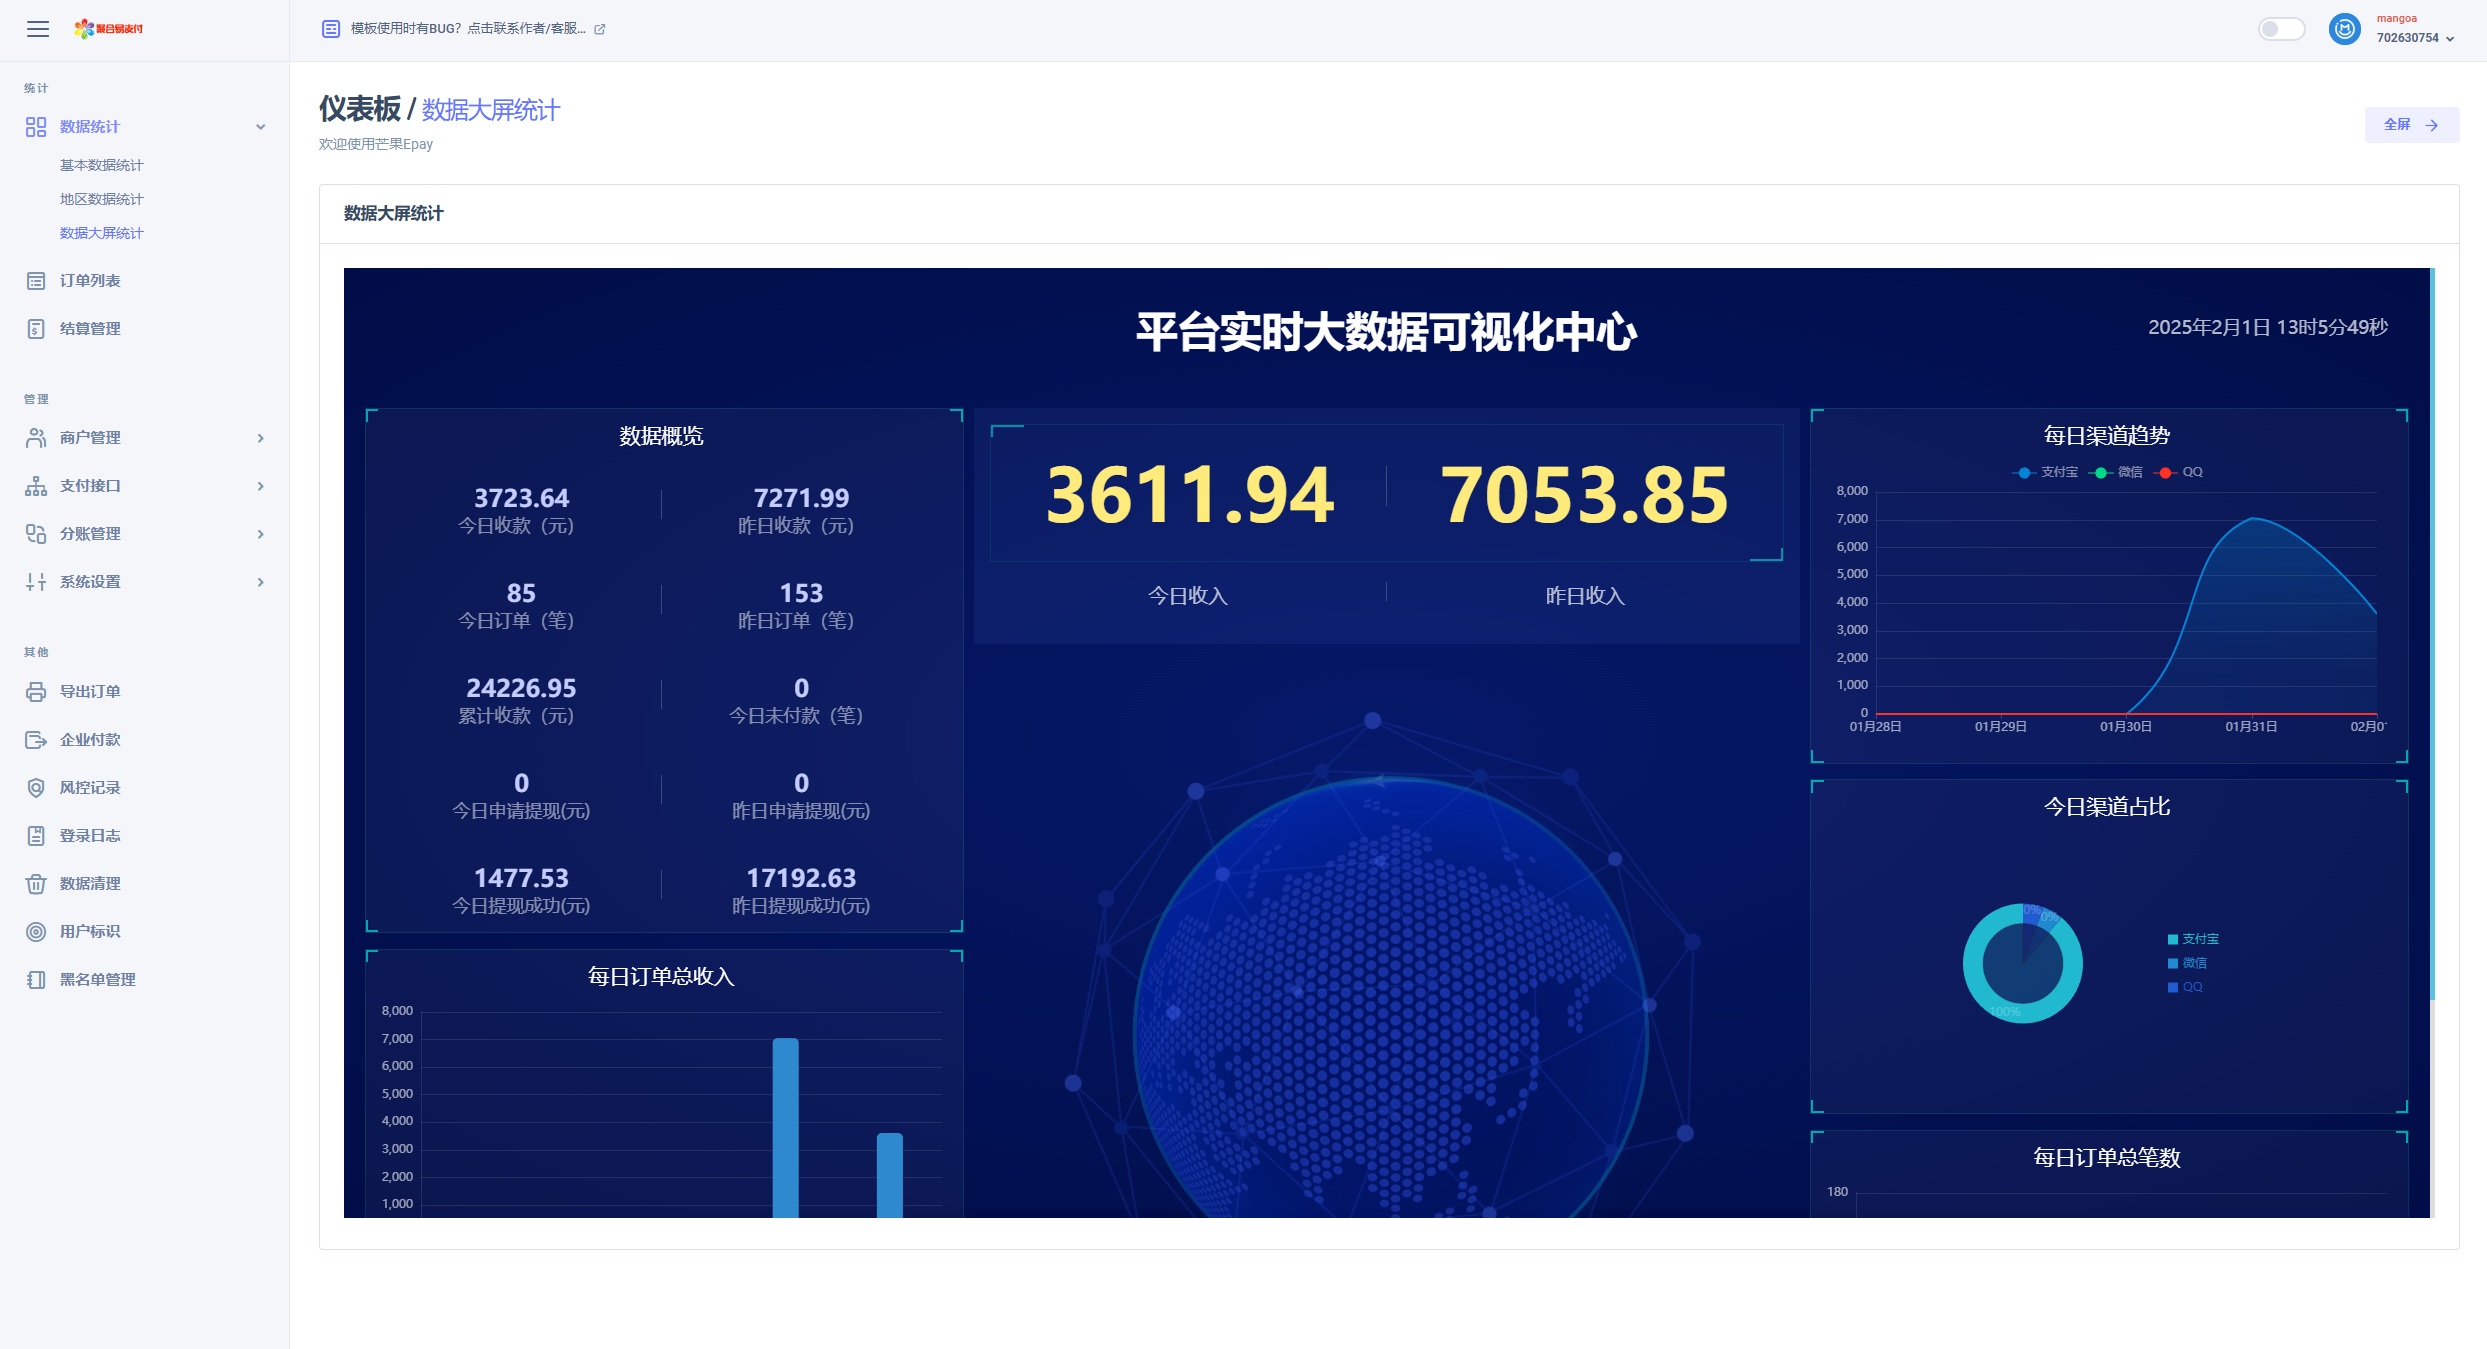This screenshot has height=1349, width=2487.
Task: Hide the 微信 series via chart legend
Action: (2120, 471)
